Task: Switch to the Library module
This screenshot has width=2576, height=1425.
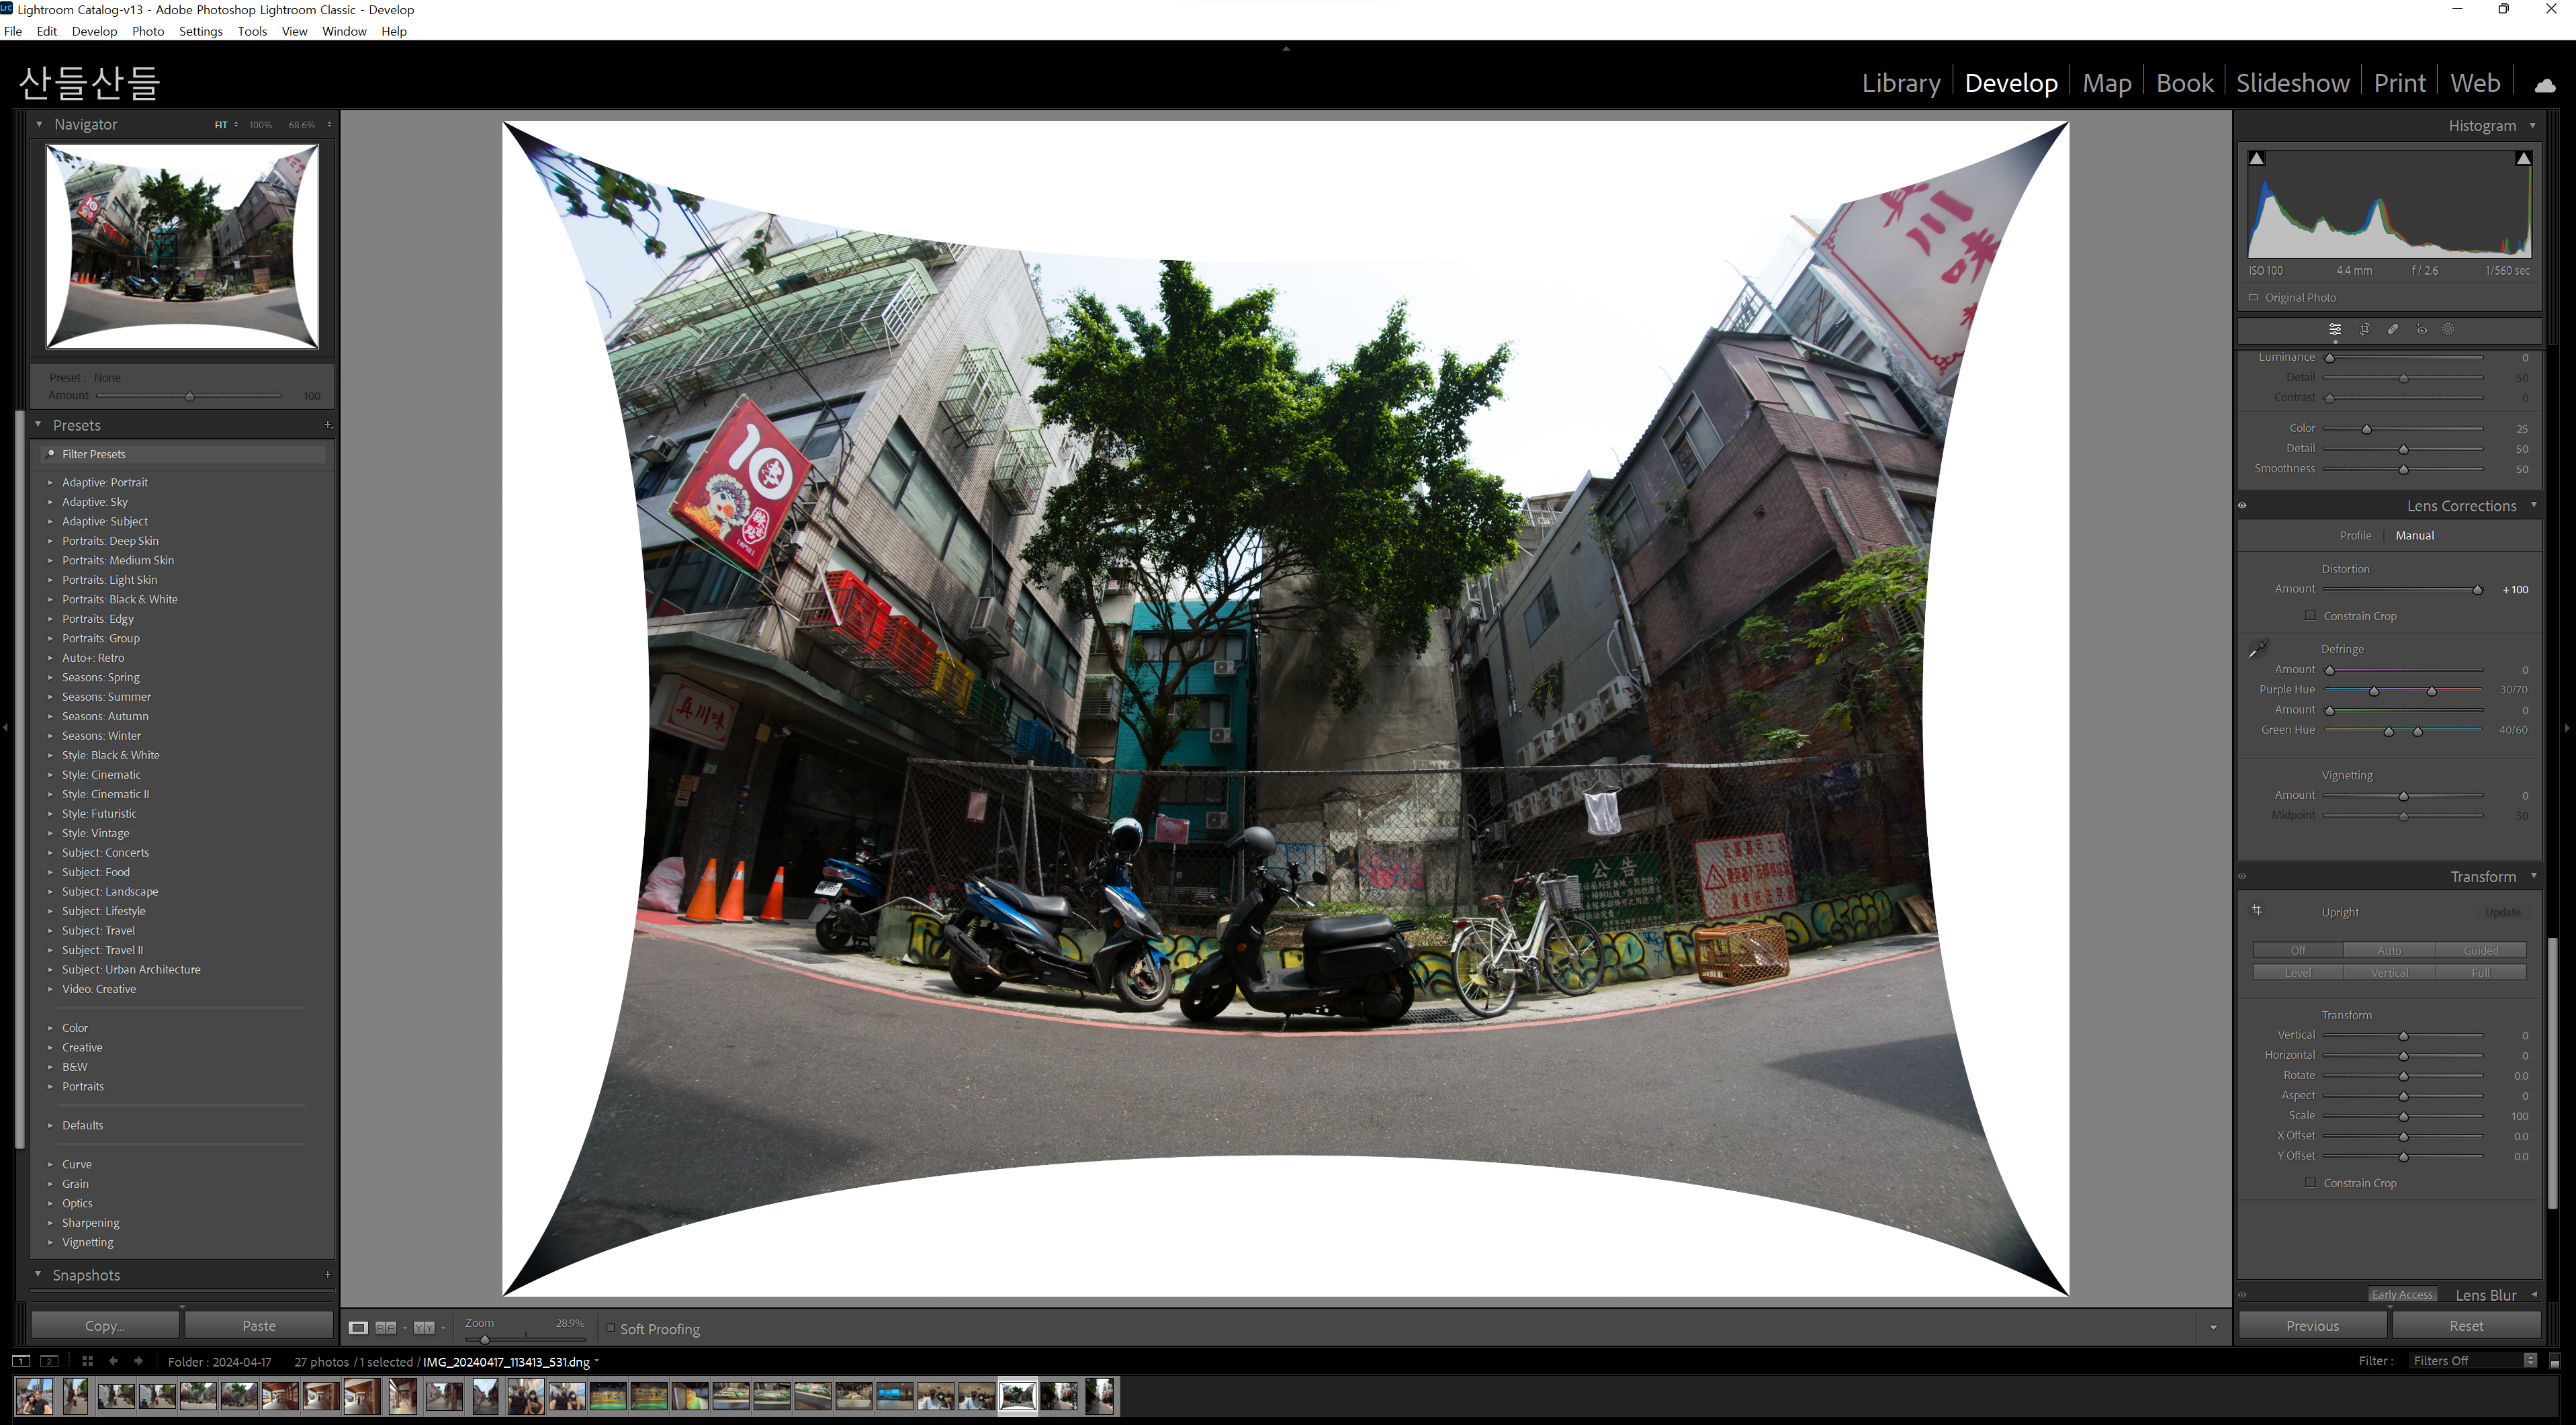Action: (x=1900, y=83)
